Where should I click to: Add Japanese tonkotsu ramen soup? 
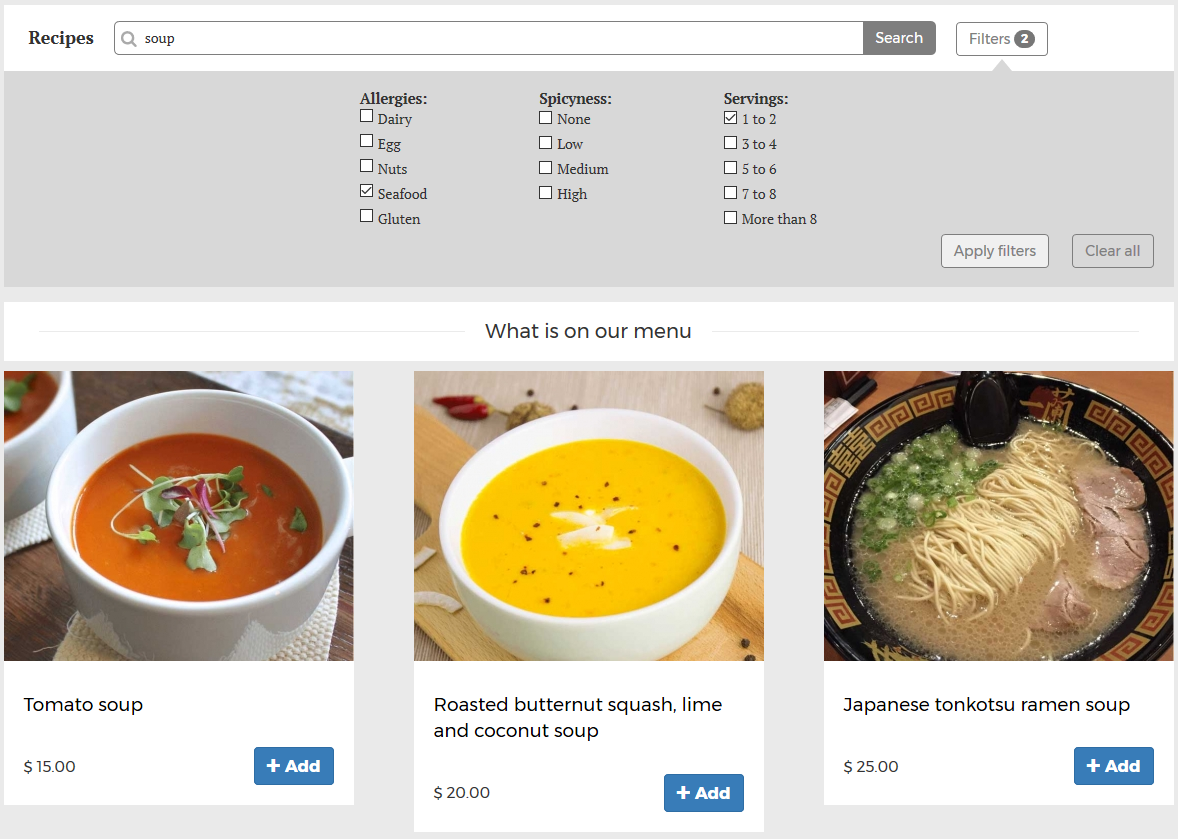1113,766
